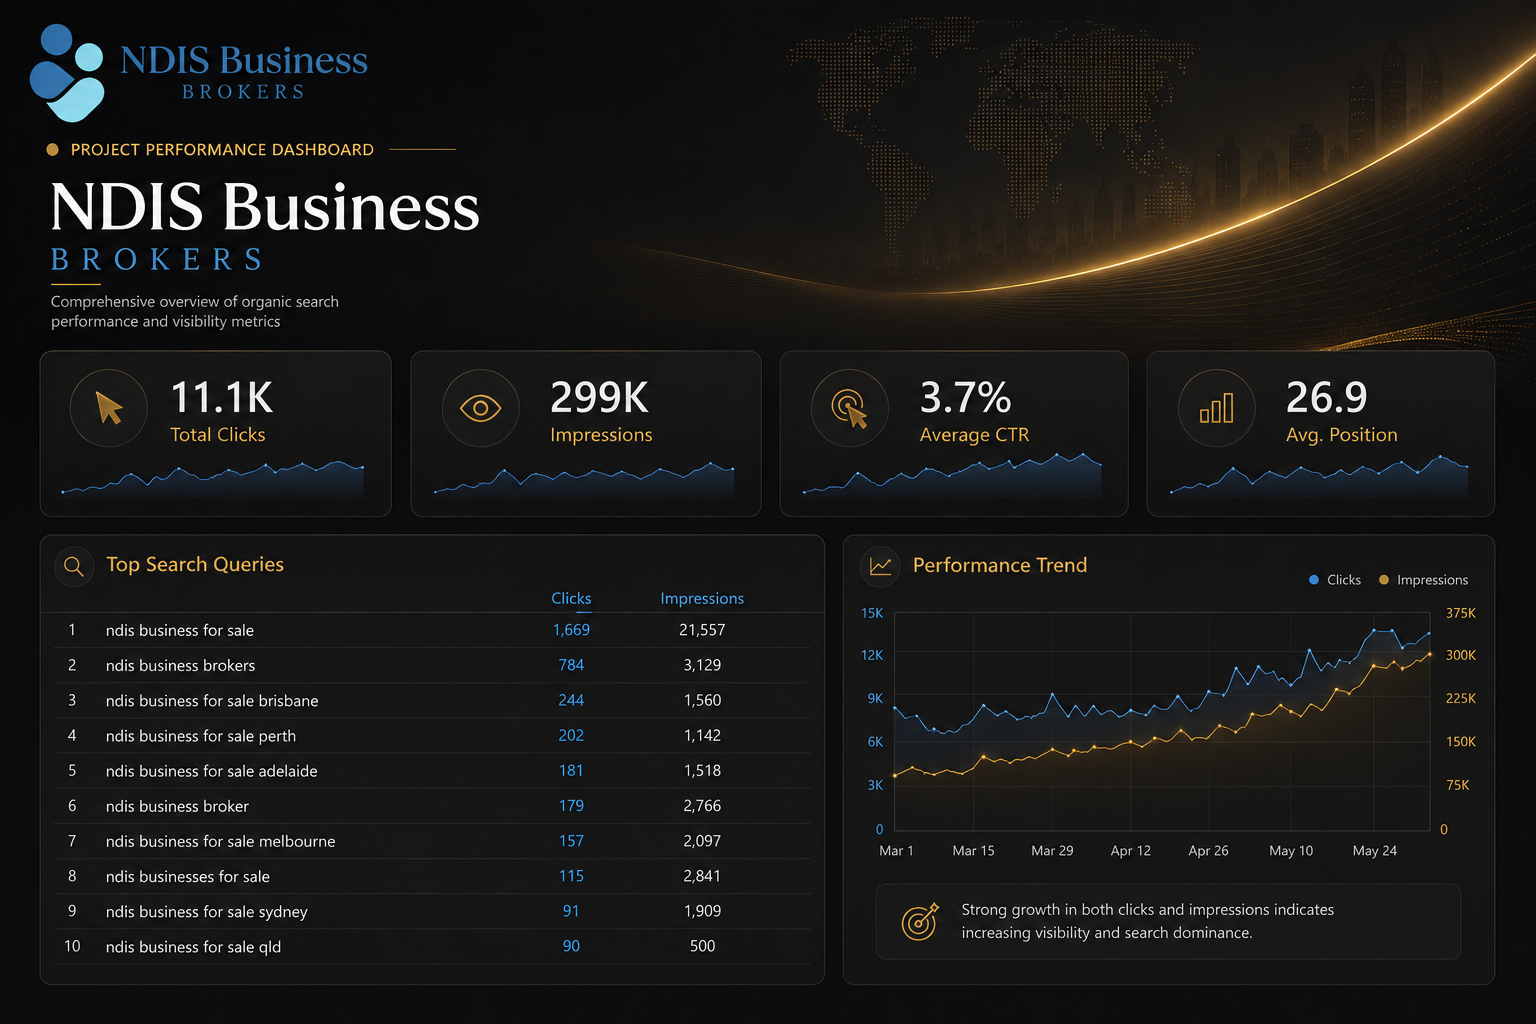Screen dimensions: 1536x1024
Task: Select query 'ndis business for sale brisbane'
Action: [212, 701]
